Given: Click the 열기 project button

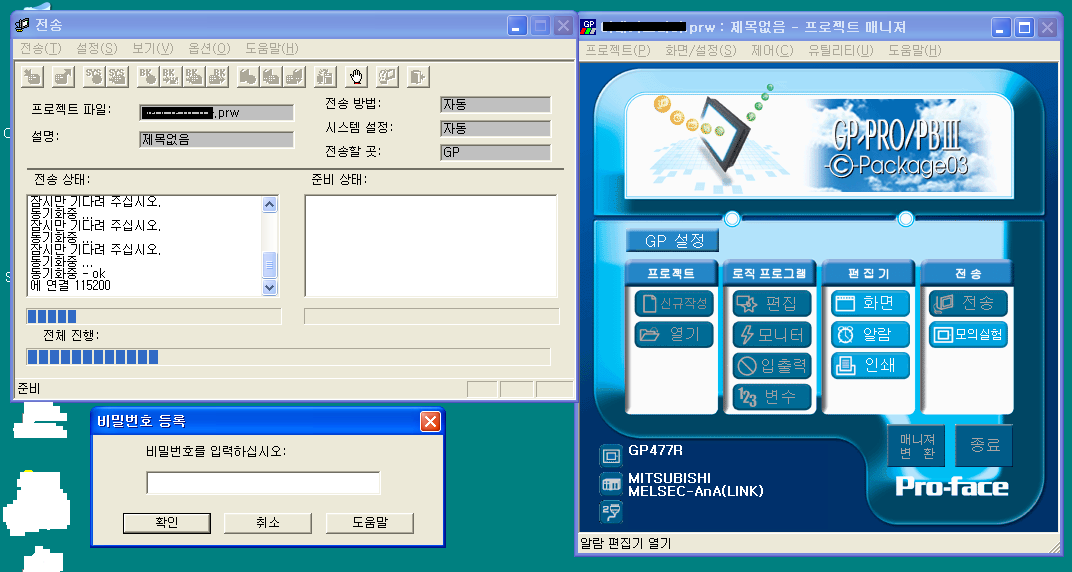Looking at the screenshot, I should coord(674,334).
